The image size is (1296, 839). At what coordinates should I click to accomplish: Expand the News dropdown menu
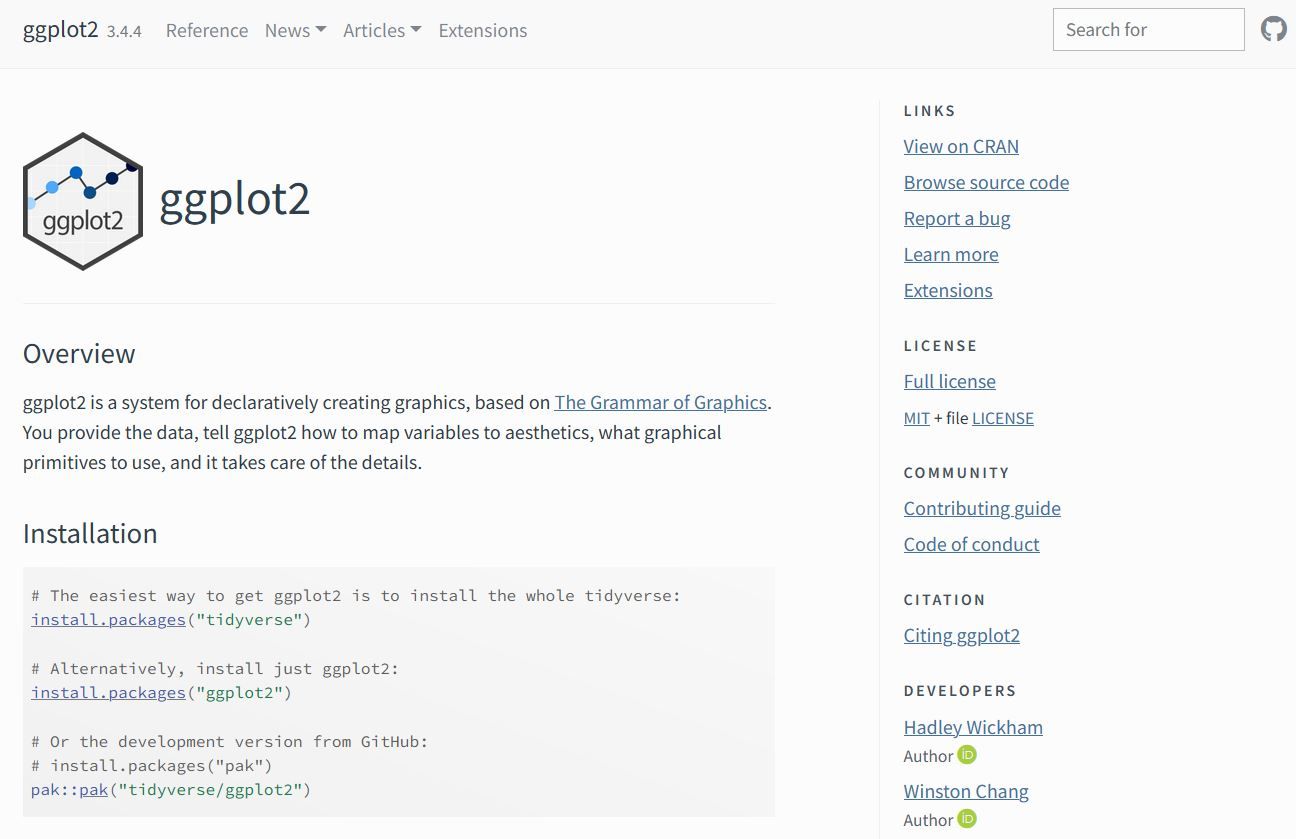[295, 30]
